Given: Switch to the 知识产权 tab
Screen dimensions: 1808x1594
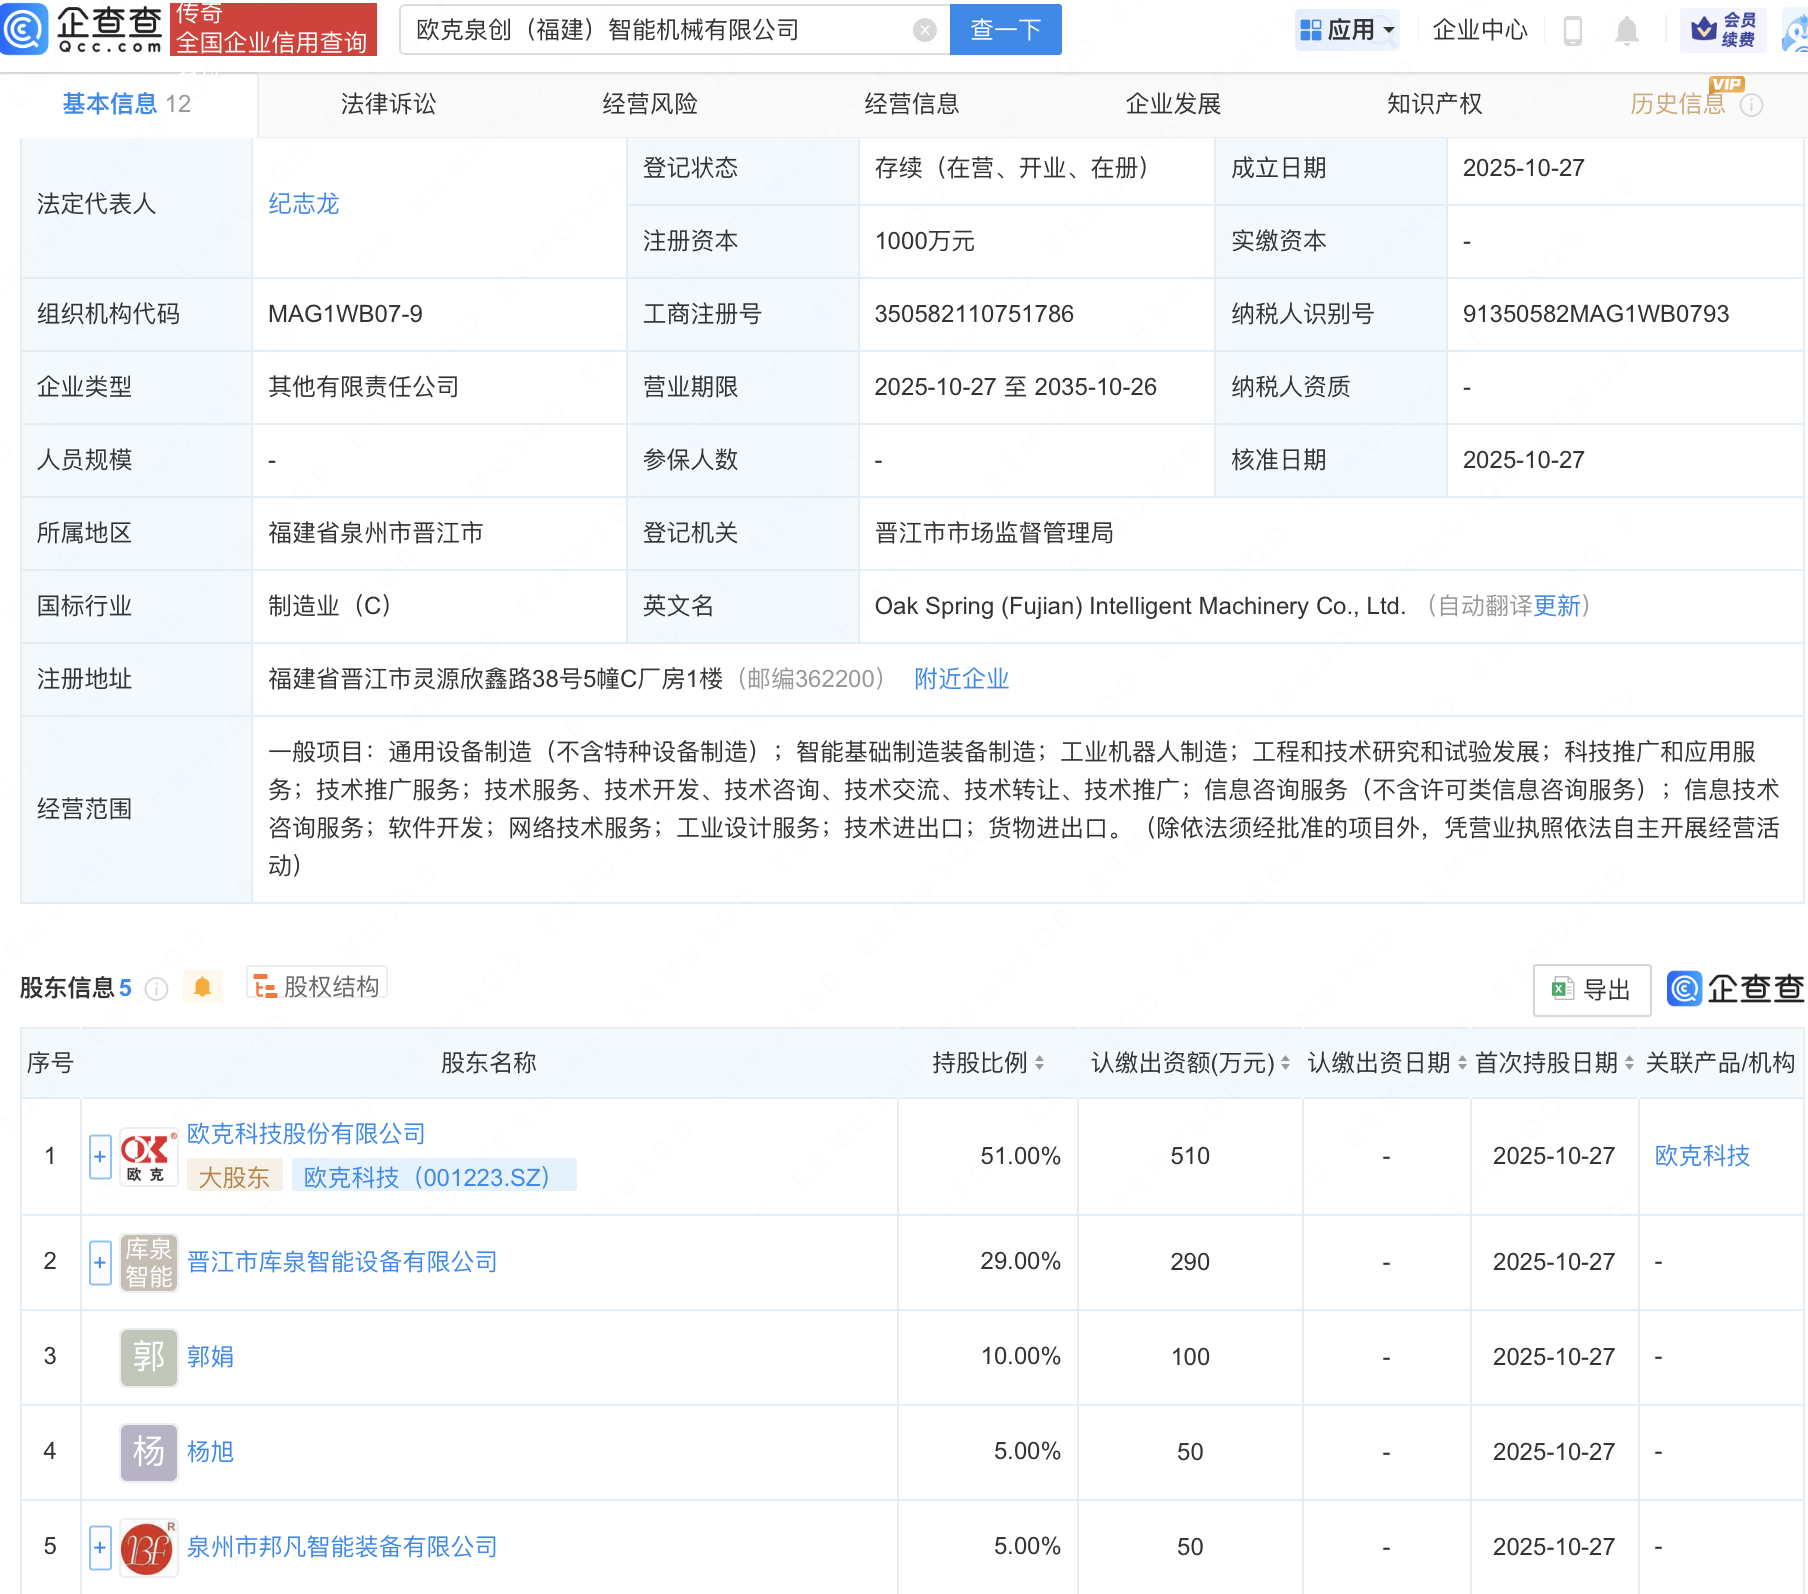Looking at the screenshot, I should point(1434,103).
